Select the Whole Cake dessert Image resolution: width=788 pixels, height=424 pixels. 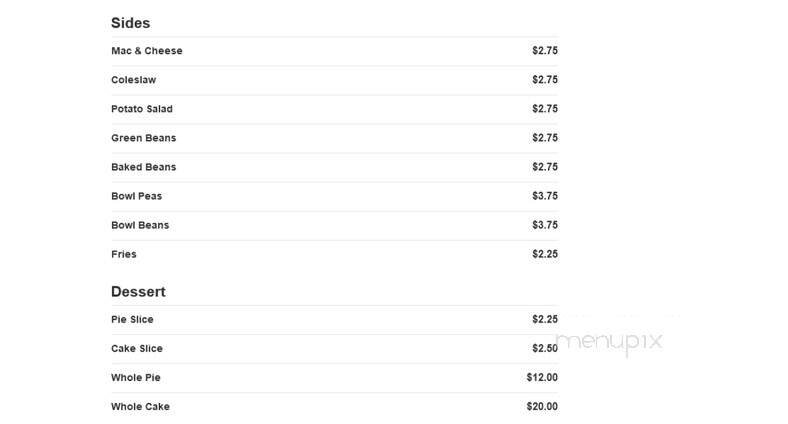(x=140, y=407)
